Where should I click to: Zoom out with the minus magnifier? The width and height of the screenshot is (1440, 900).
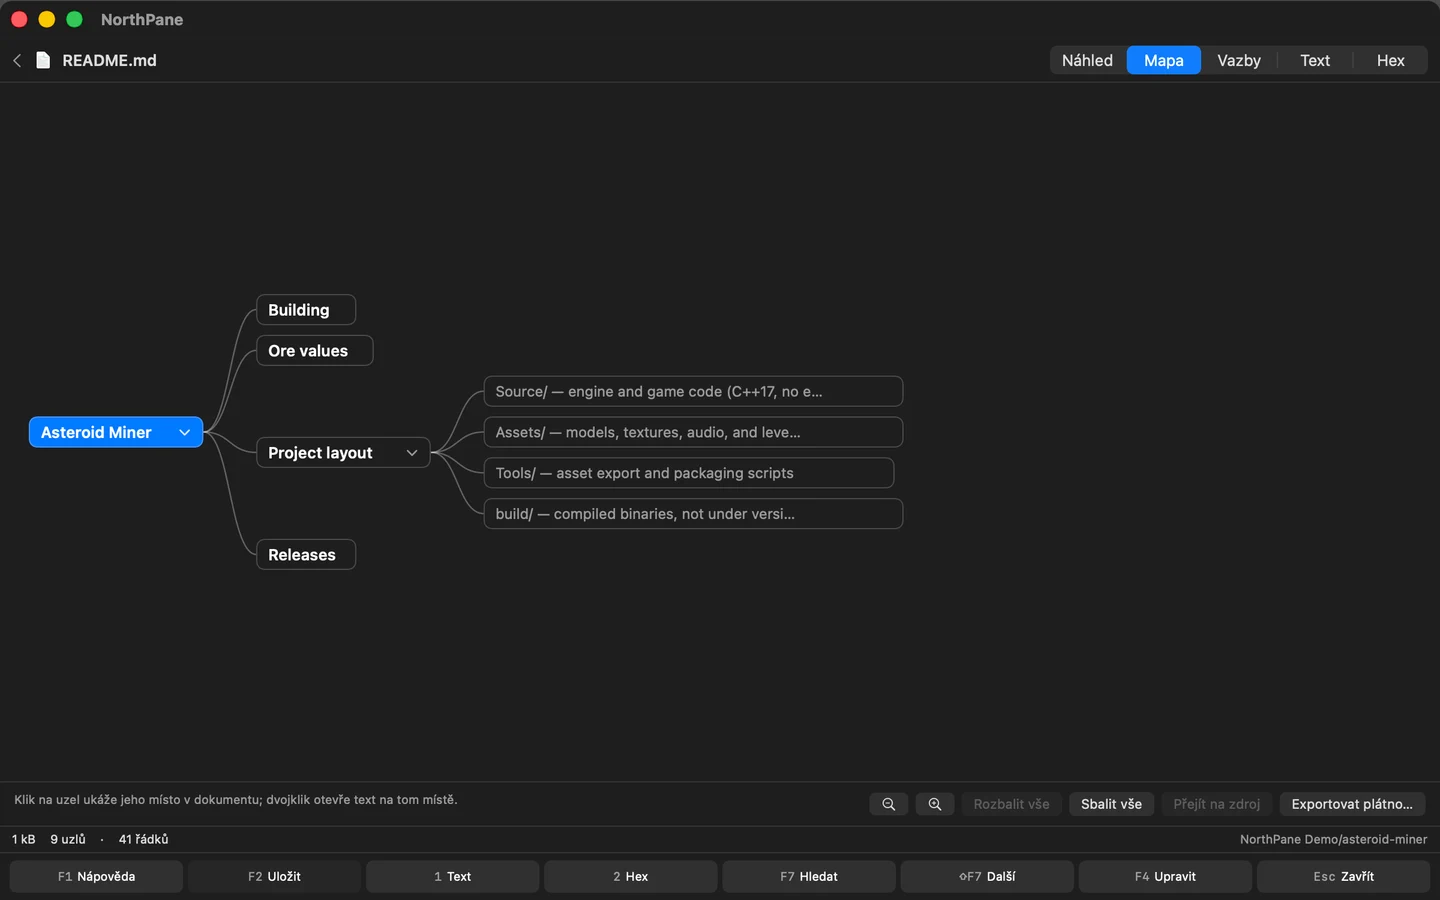(888, 804)
